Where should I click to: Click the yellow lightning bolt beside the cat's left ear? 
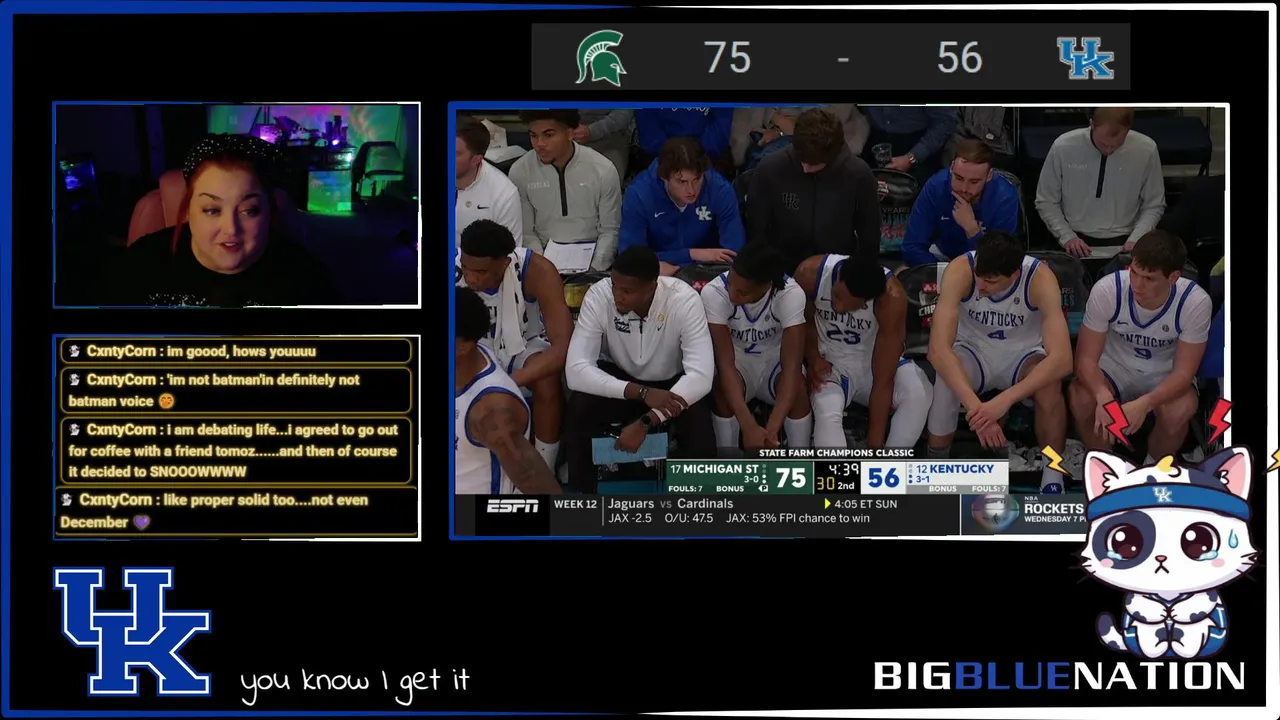[x=1055, y=458]
